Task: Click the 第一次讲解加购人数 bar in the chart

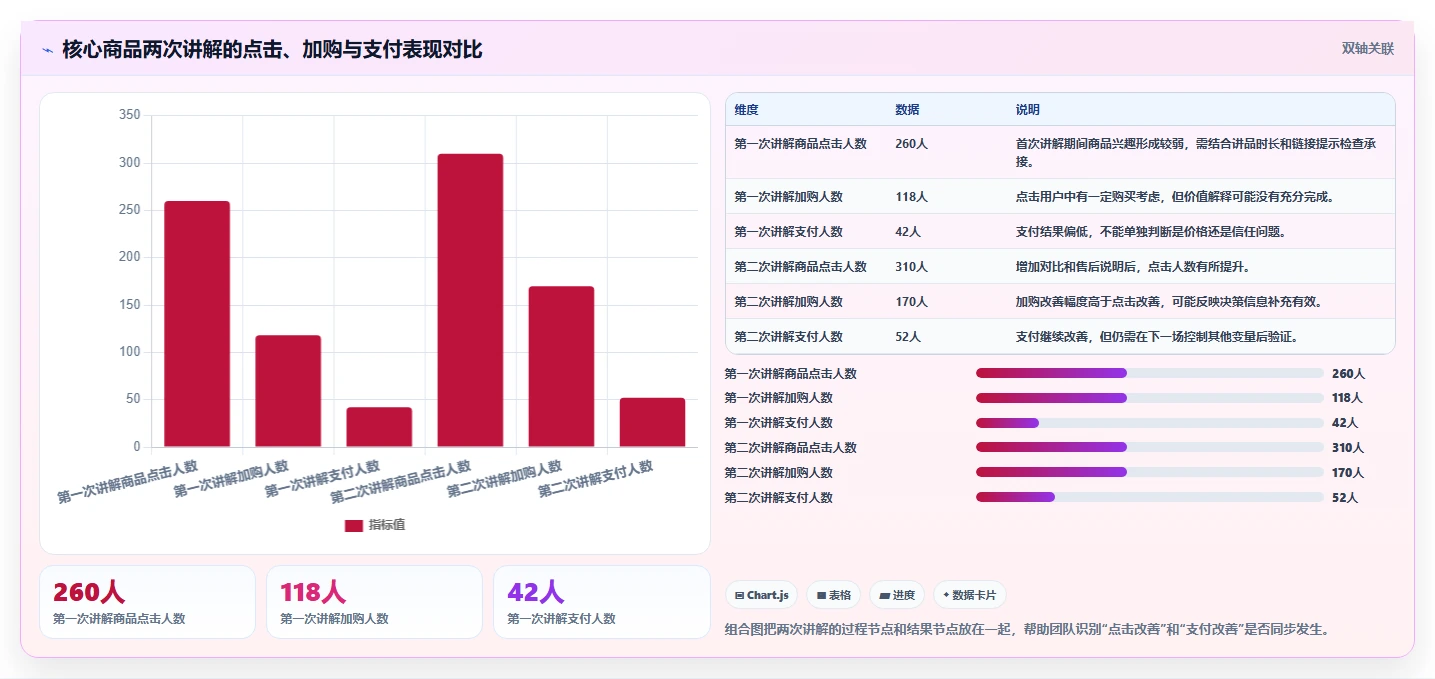Action: (288, 391)
